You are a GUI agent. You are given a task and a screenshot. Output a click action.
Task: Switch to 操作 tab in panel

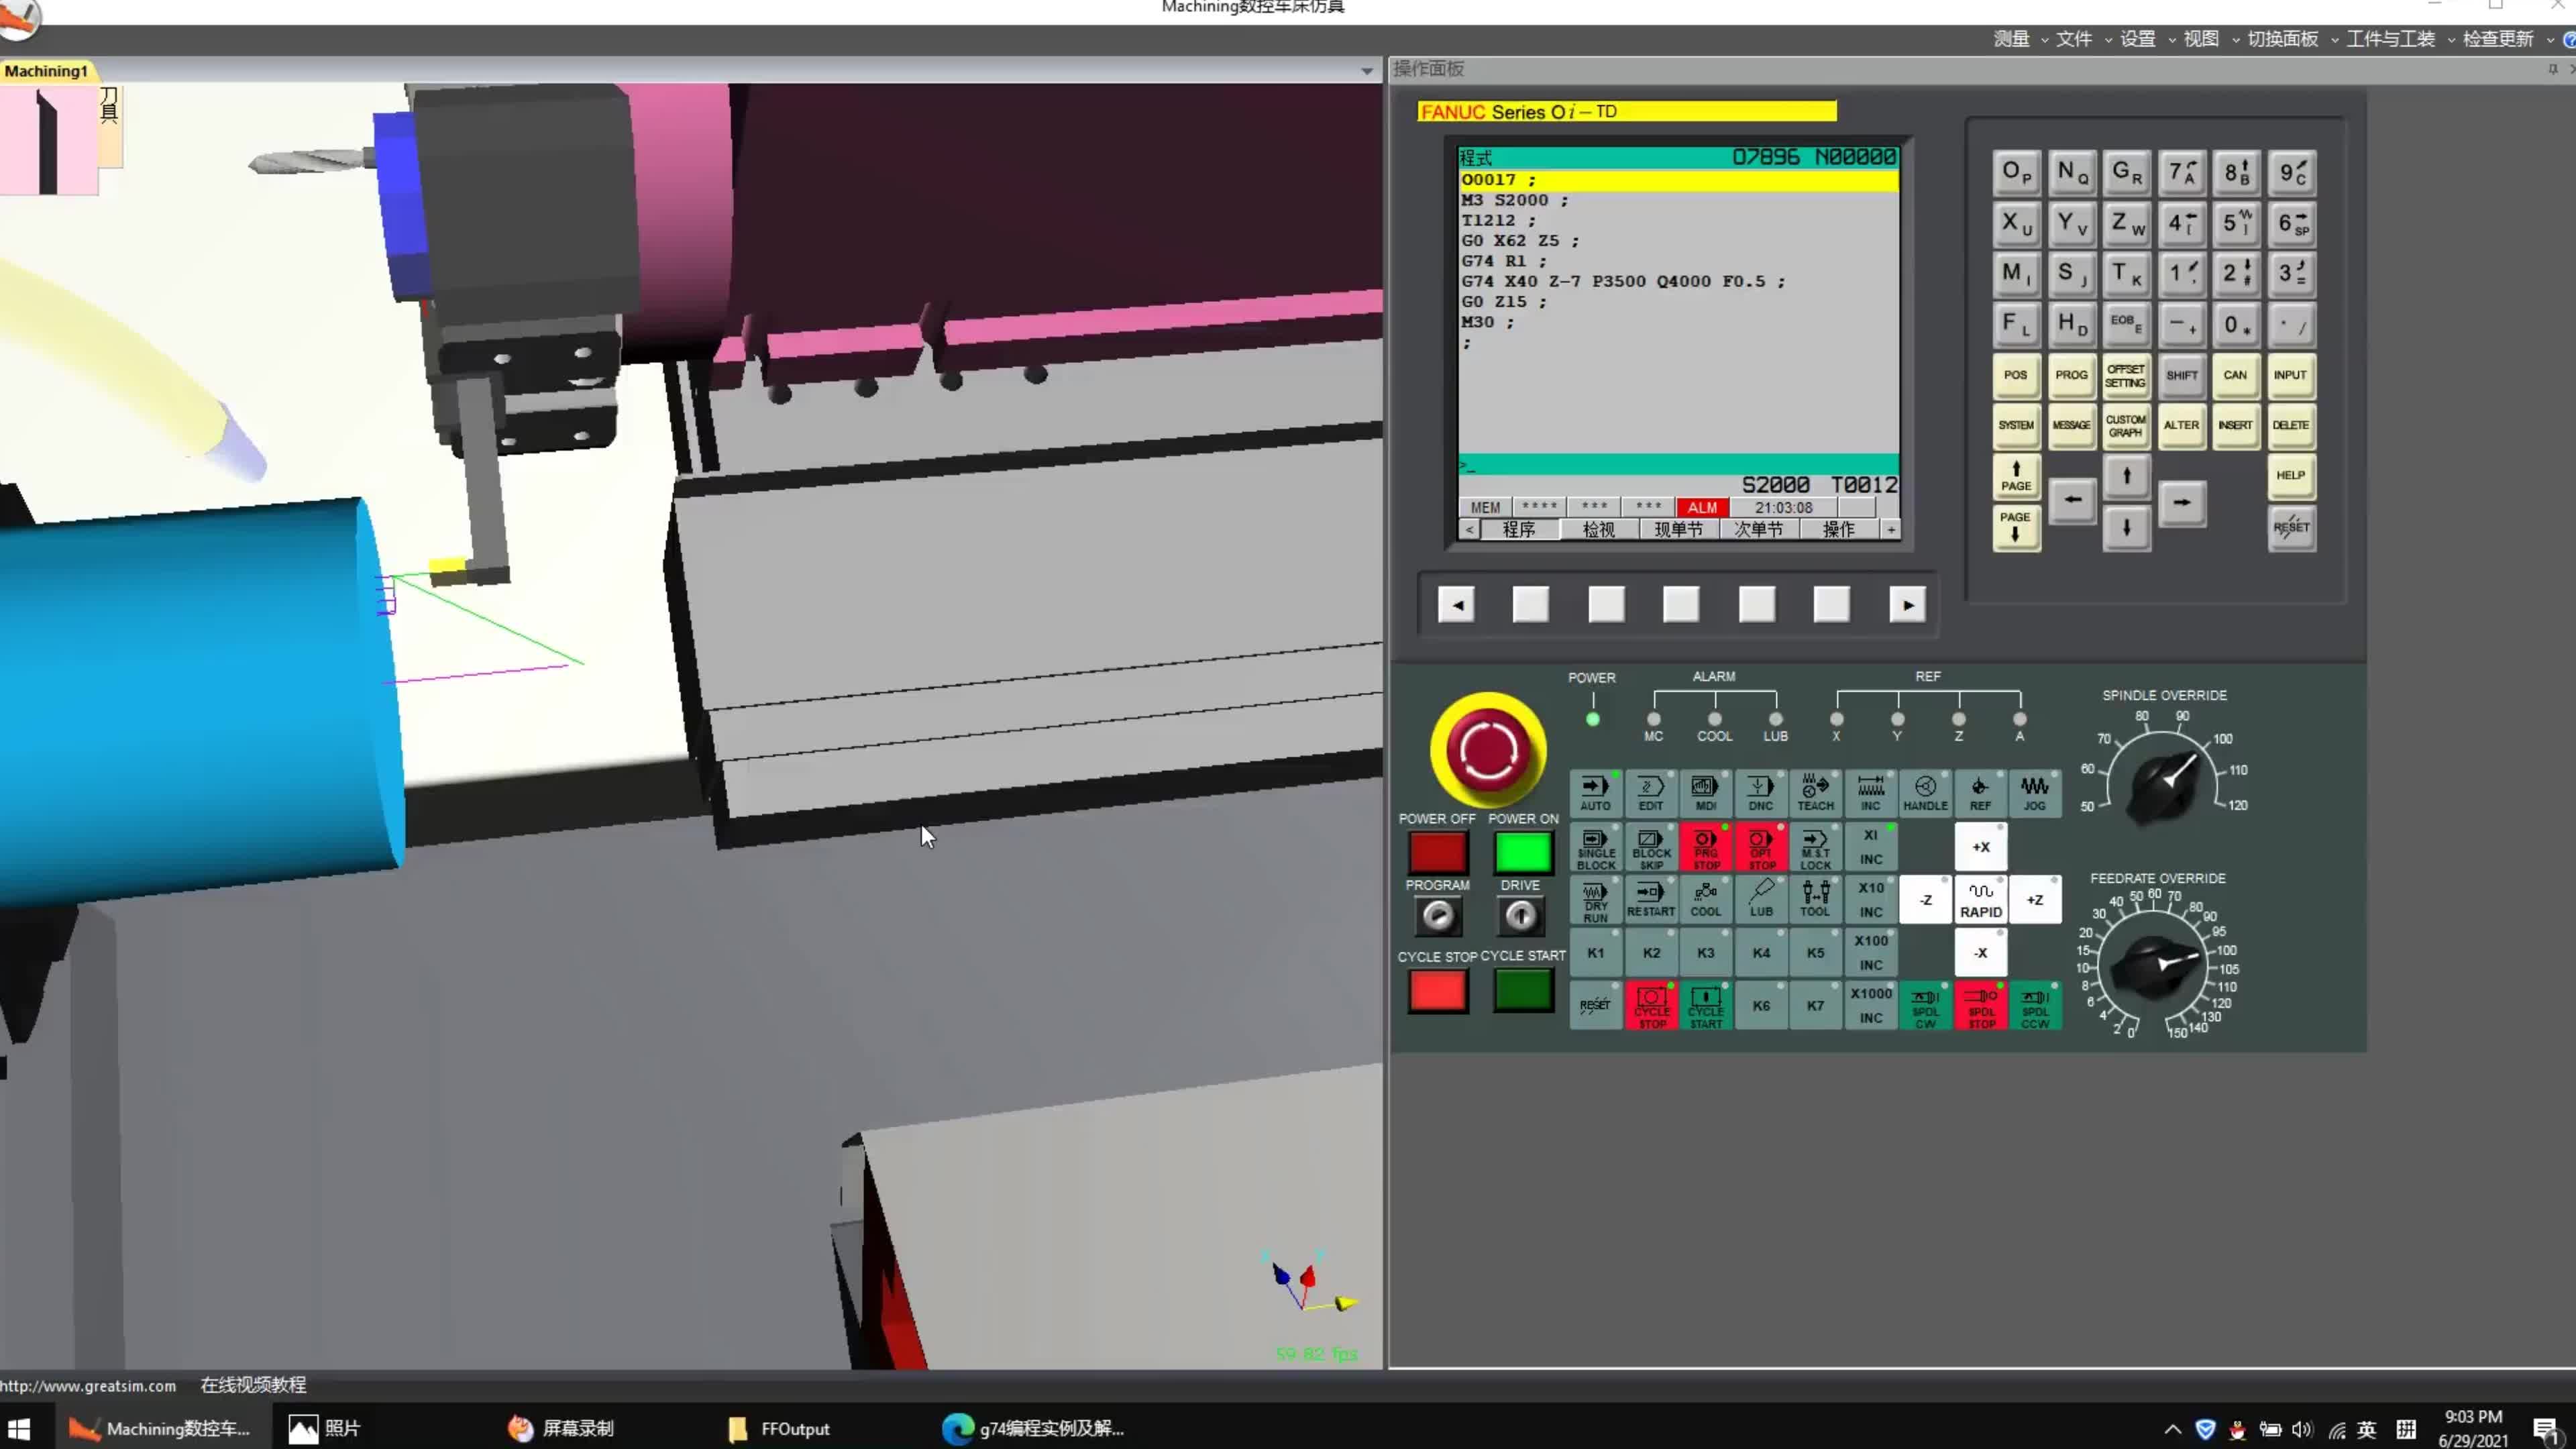pos(1840,531)
